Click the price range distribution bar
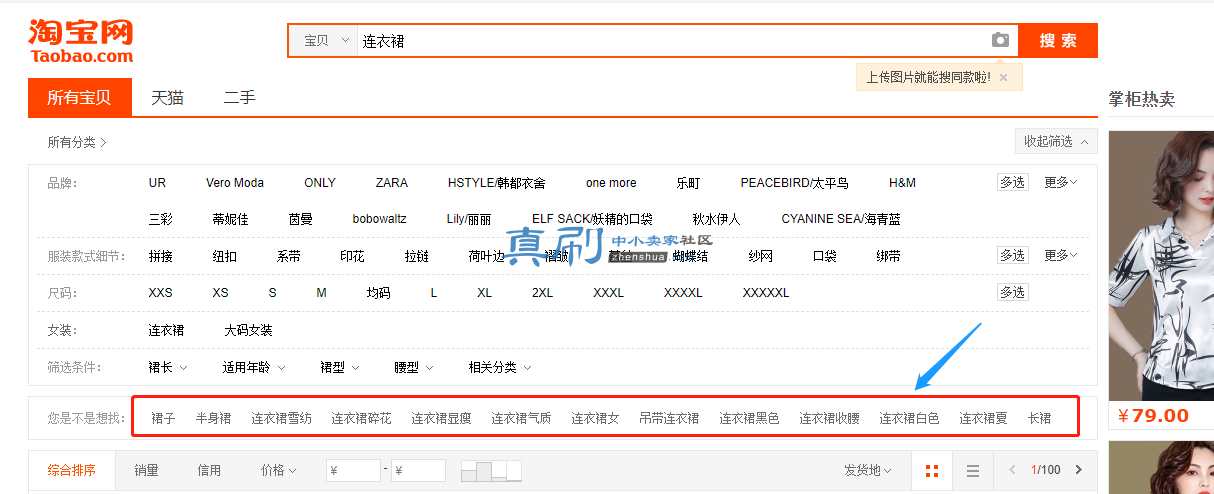This screenshot has width=1214, height=494. point(491,470)
